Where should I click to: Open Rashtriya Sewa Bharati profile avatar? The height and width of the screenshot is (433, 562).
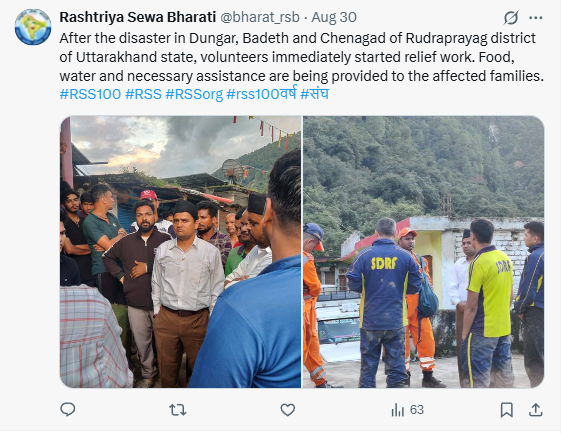tap(33, 27)
